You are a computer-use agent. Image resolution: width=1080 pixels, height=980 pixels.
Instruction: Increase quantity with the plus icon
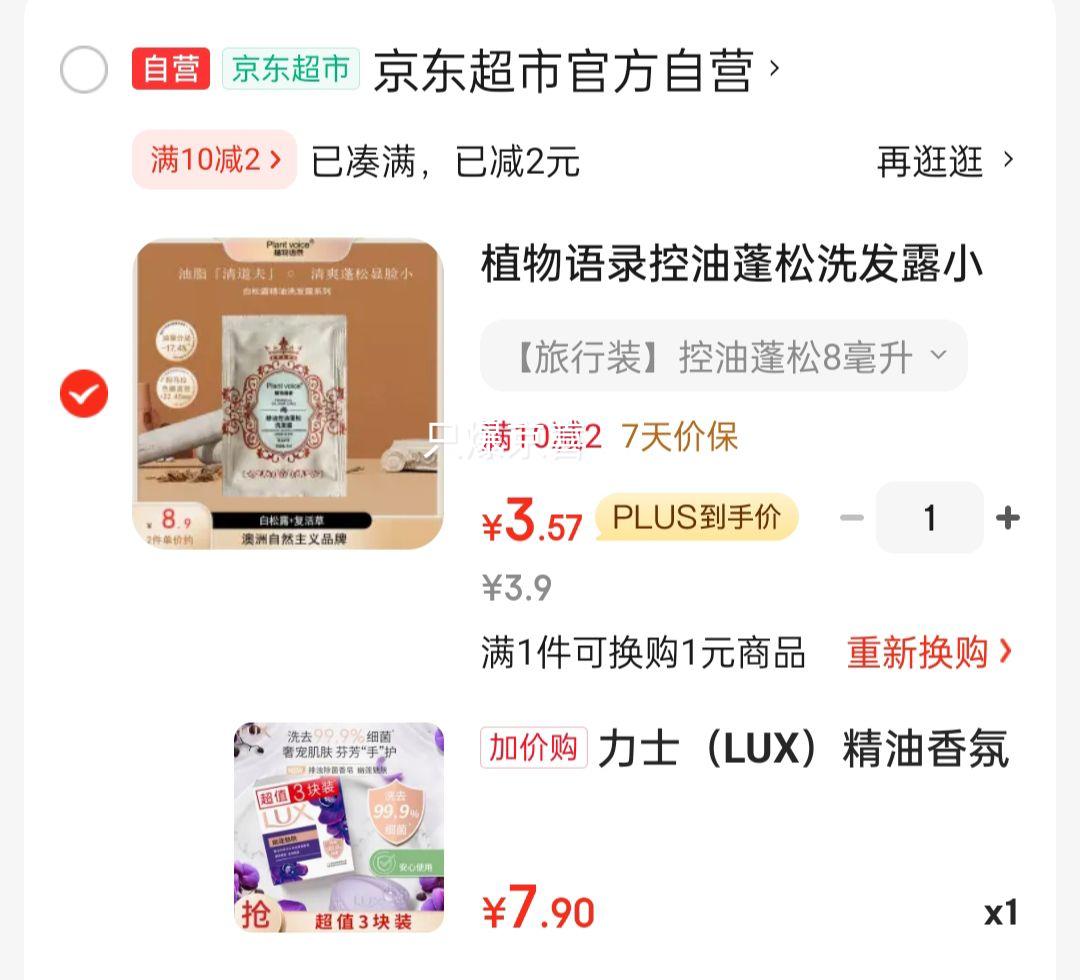pos(1008,518)
